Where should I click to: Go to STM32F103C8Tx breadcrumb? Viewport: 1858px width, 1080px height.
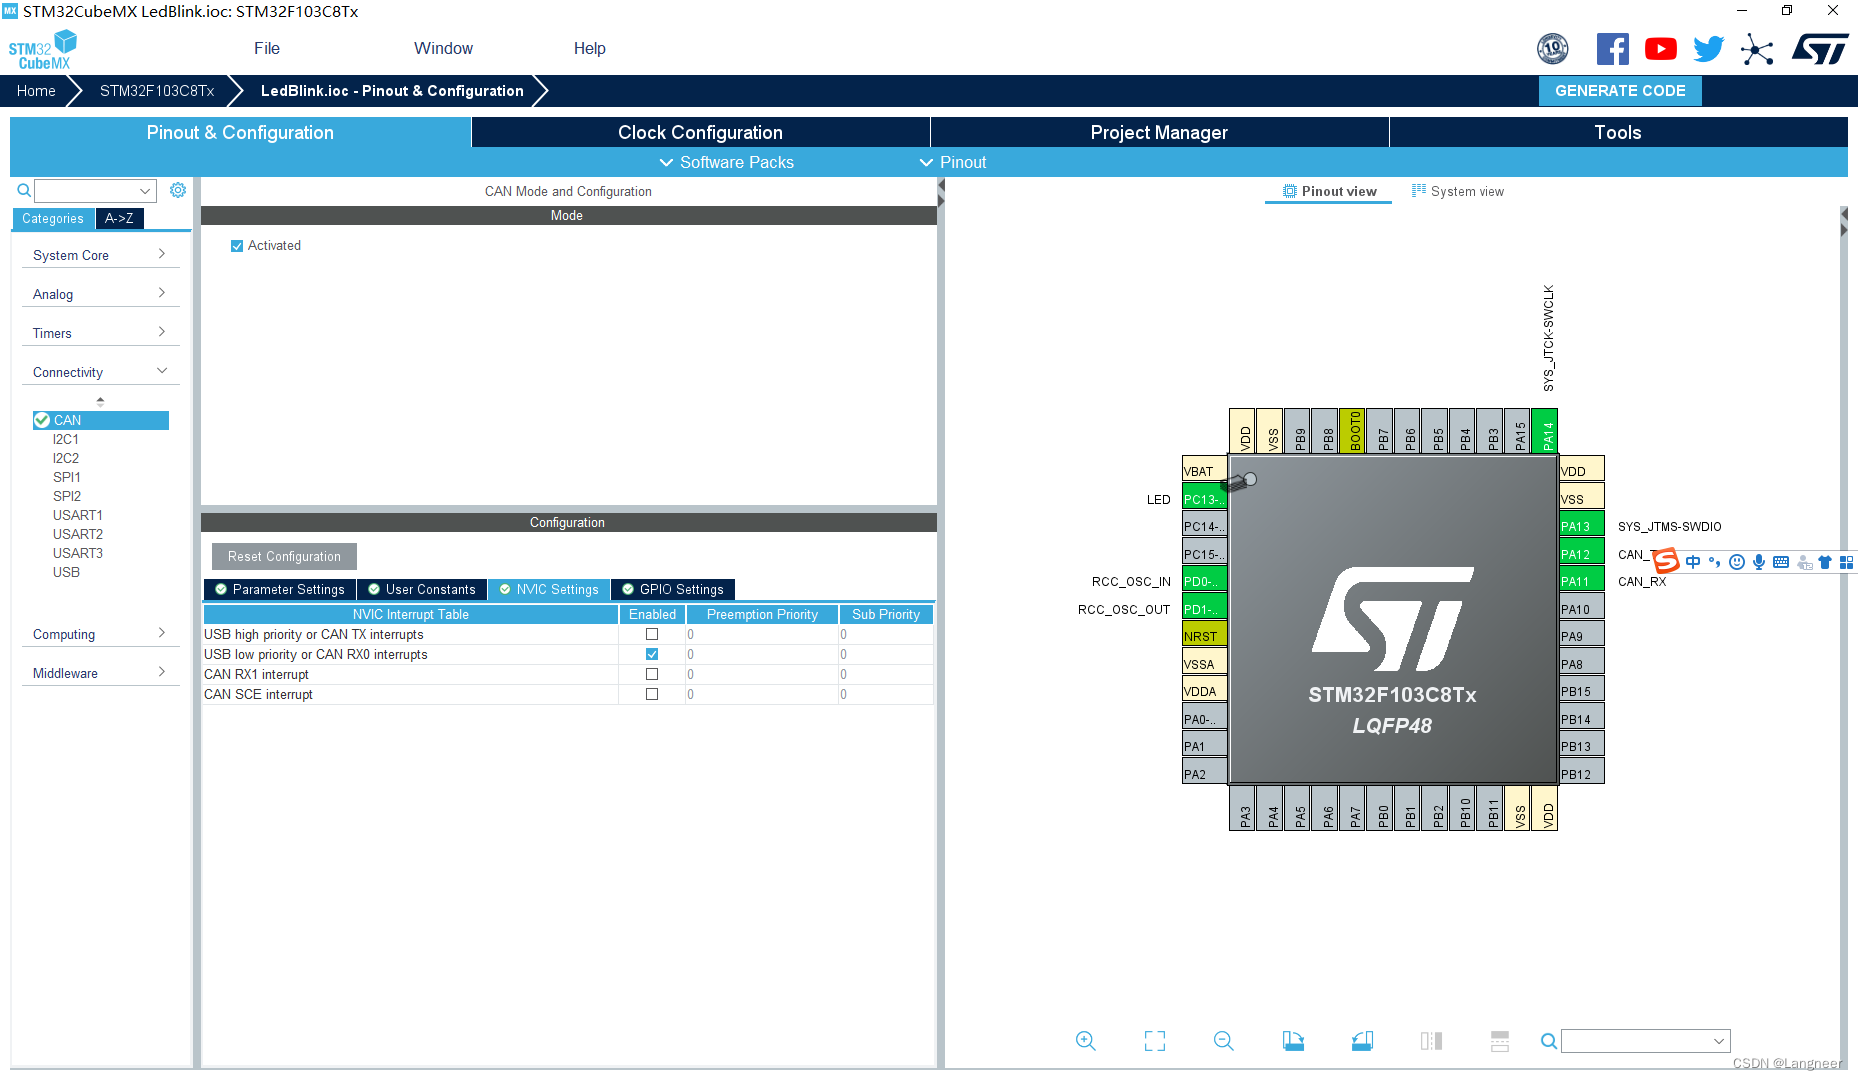157,90
